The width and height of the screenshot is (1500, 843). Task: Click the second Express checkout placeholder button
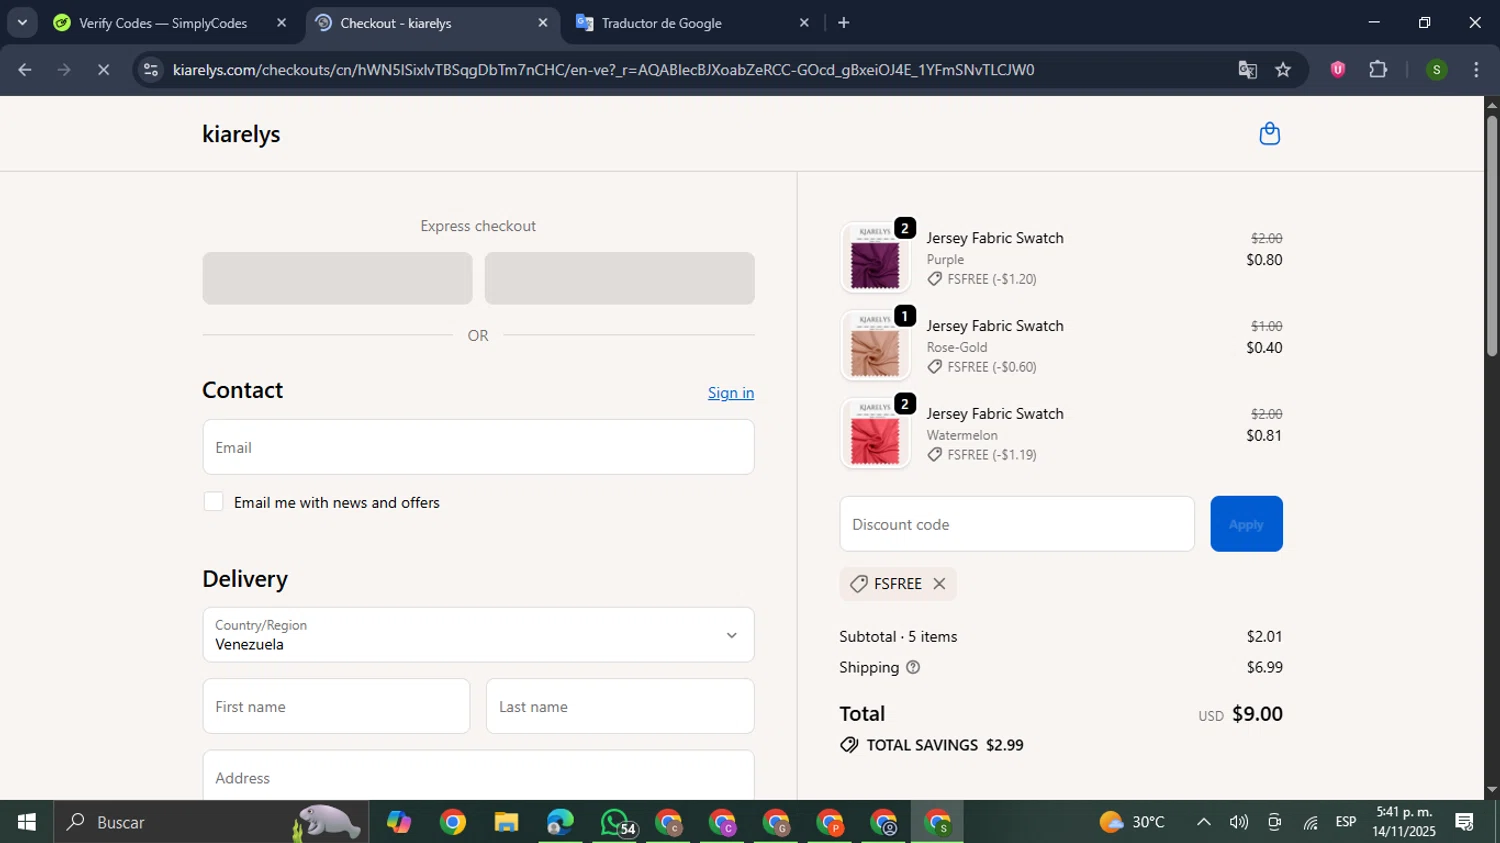coord(620,278)
